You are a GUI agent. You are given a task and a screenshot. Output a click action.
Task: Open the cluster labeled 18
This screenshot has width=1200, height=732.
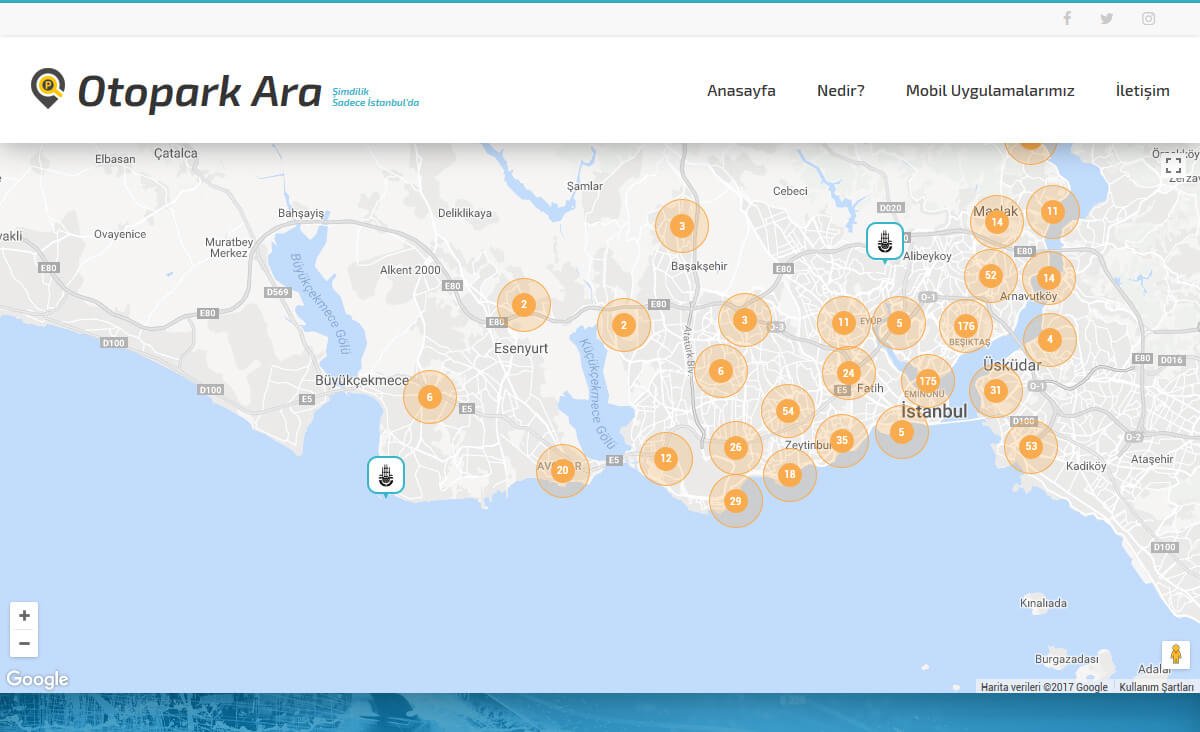pos(790,474)
